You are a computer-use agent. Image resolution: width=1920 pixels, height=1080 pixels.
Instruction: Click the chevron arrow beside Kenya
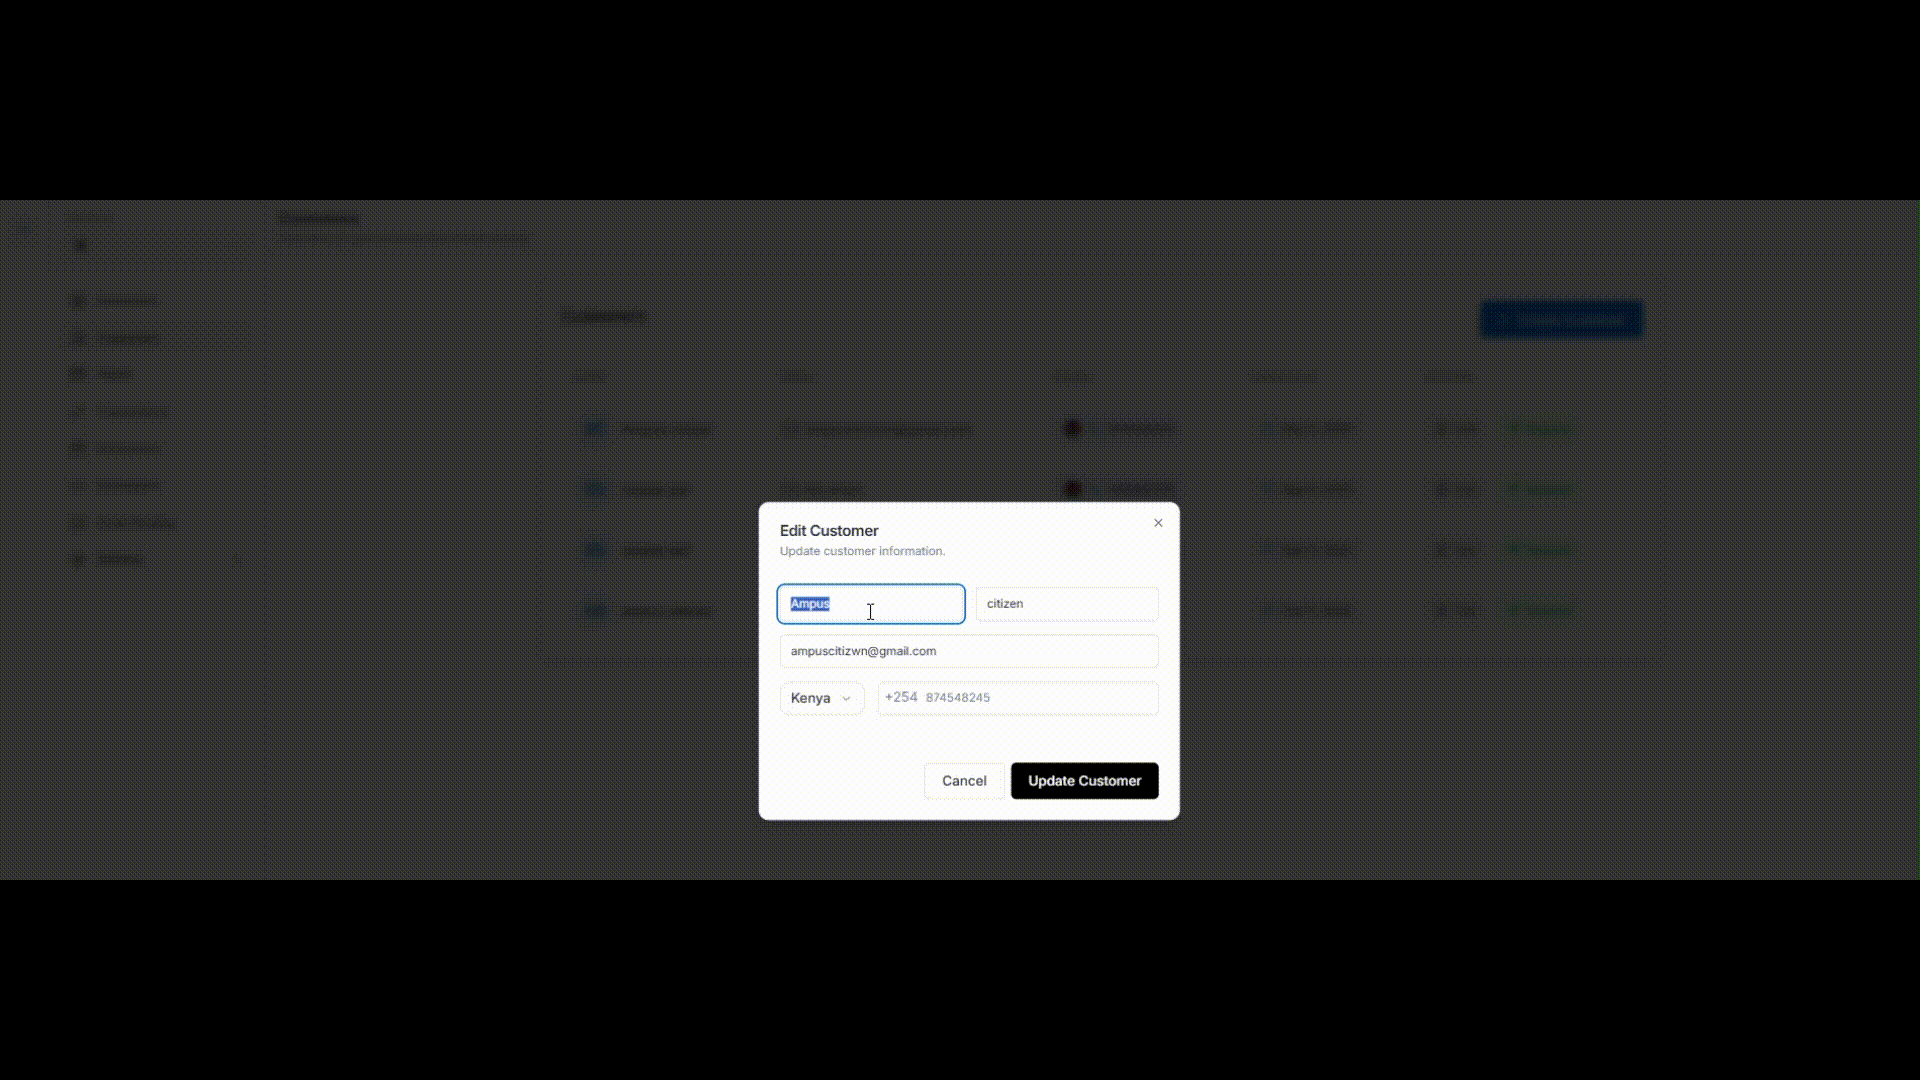coord(846,699)
